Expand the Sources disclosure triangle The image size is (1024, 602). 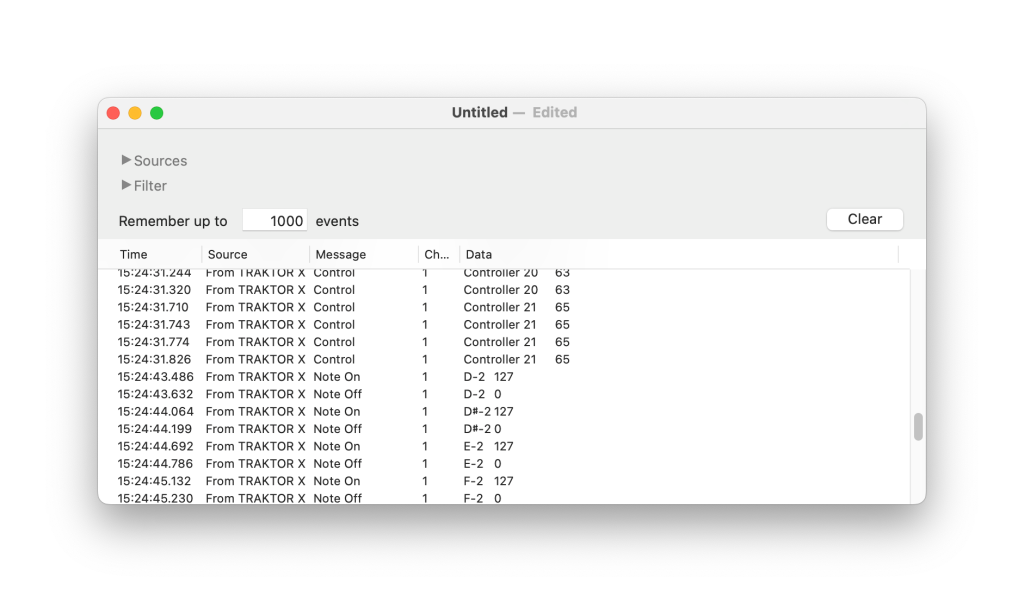(x=126, y=160)
